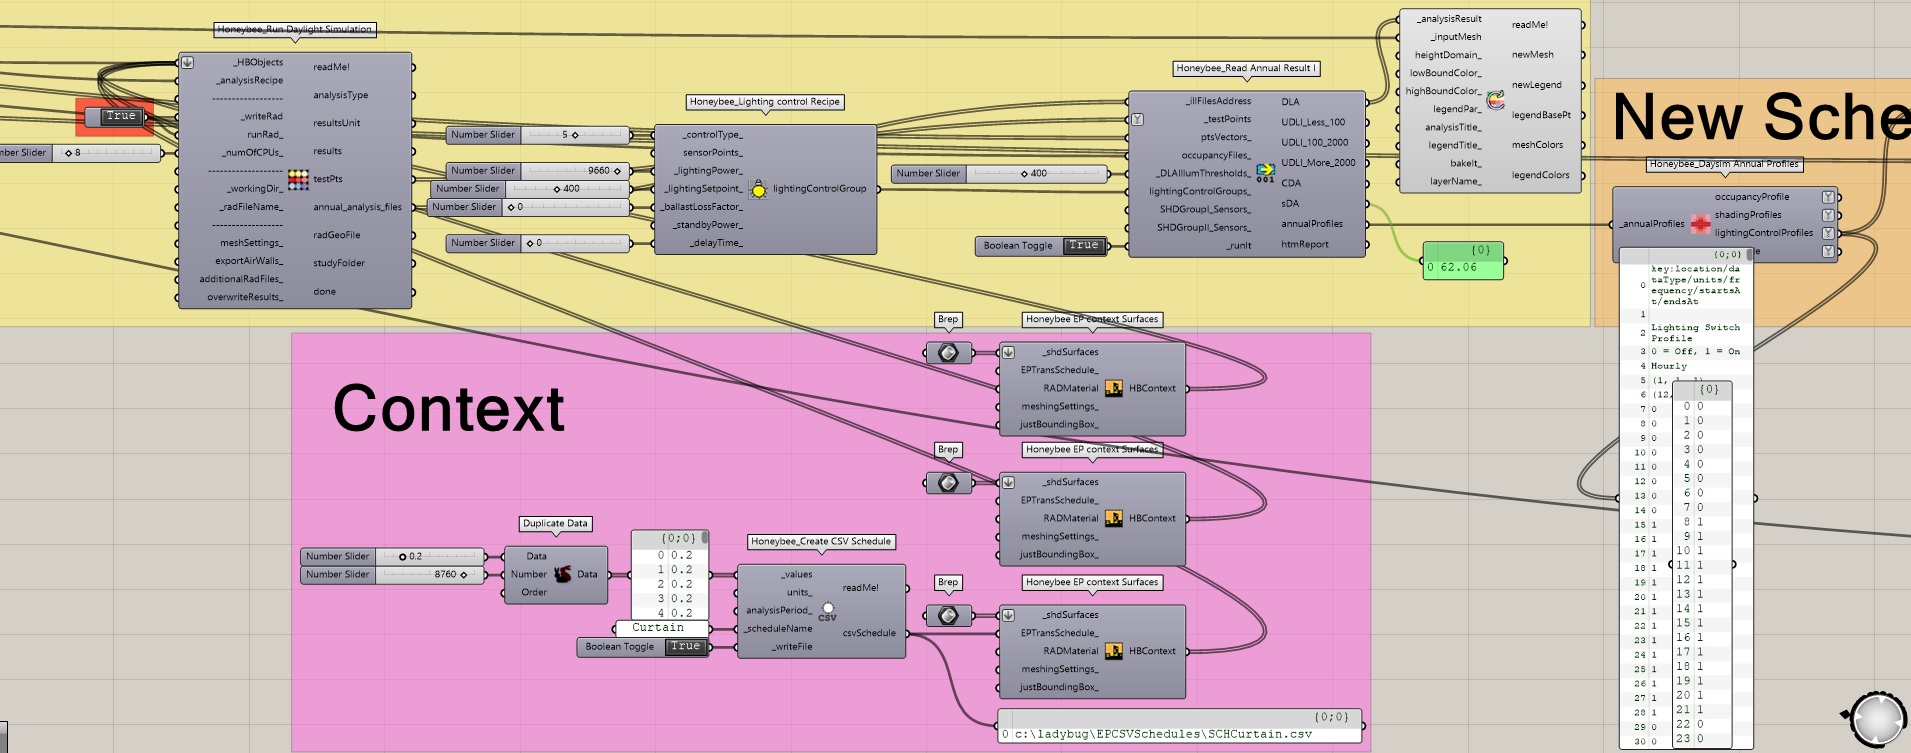The image size is (1911, 753).
Task: Select the icon next to shadingProfiles output
Action: click(1828, 215)
